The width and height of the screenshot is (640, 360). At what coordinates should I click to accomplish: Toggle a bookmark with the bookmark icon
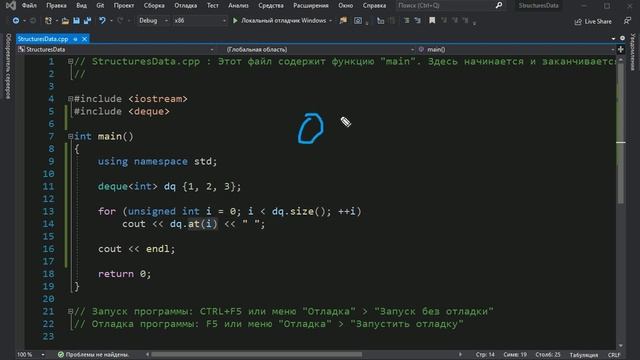click(x=432, y=20)
